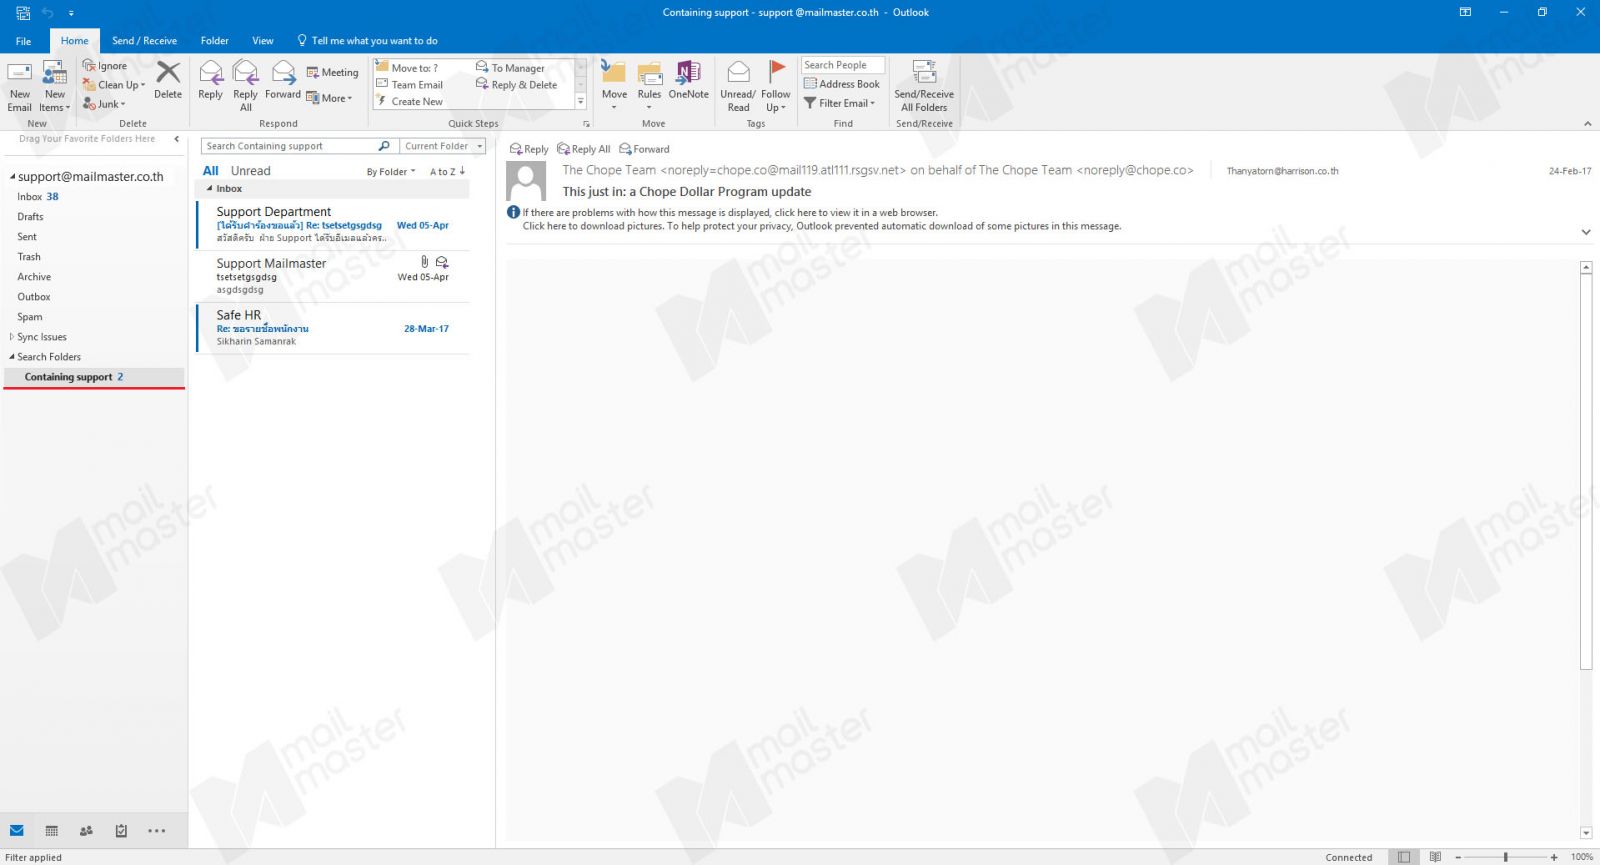Show All messages filter
1600x865 pixels.
(211, 171)
